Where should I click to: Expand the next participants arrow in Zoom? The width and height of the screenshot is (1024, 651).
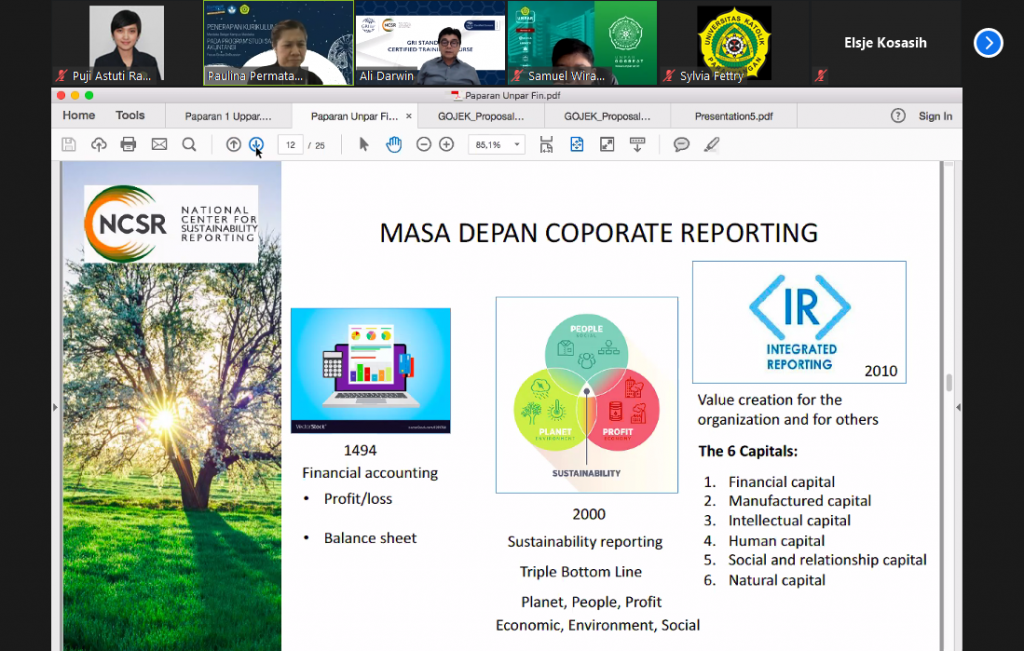click(x=988, y=43)
